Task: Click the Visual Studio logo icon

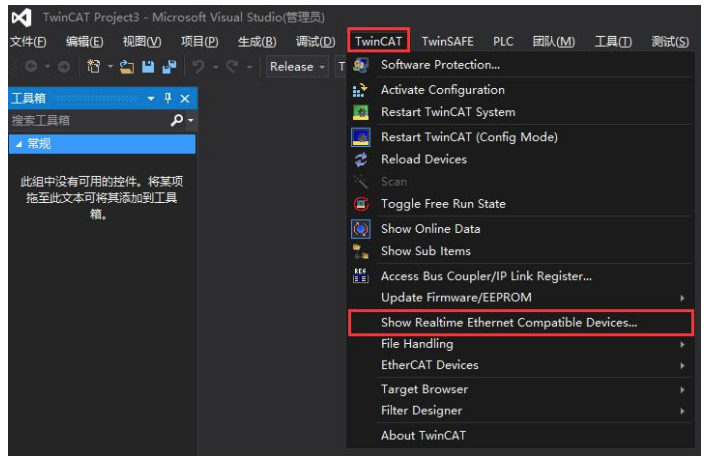Action: [x=22, y=18]
